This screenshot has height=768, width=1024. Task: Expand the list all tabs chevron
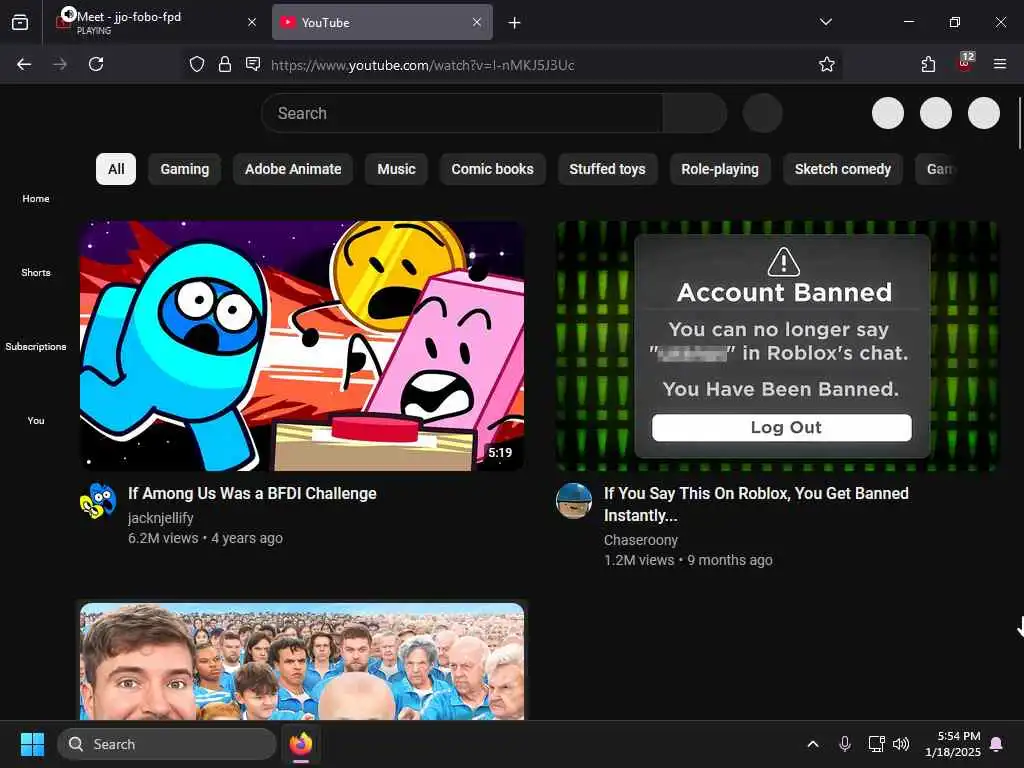pos(825,22)
